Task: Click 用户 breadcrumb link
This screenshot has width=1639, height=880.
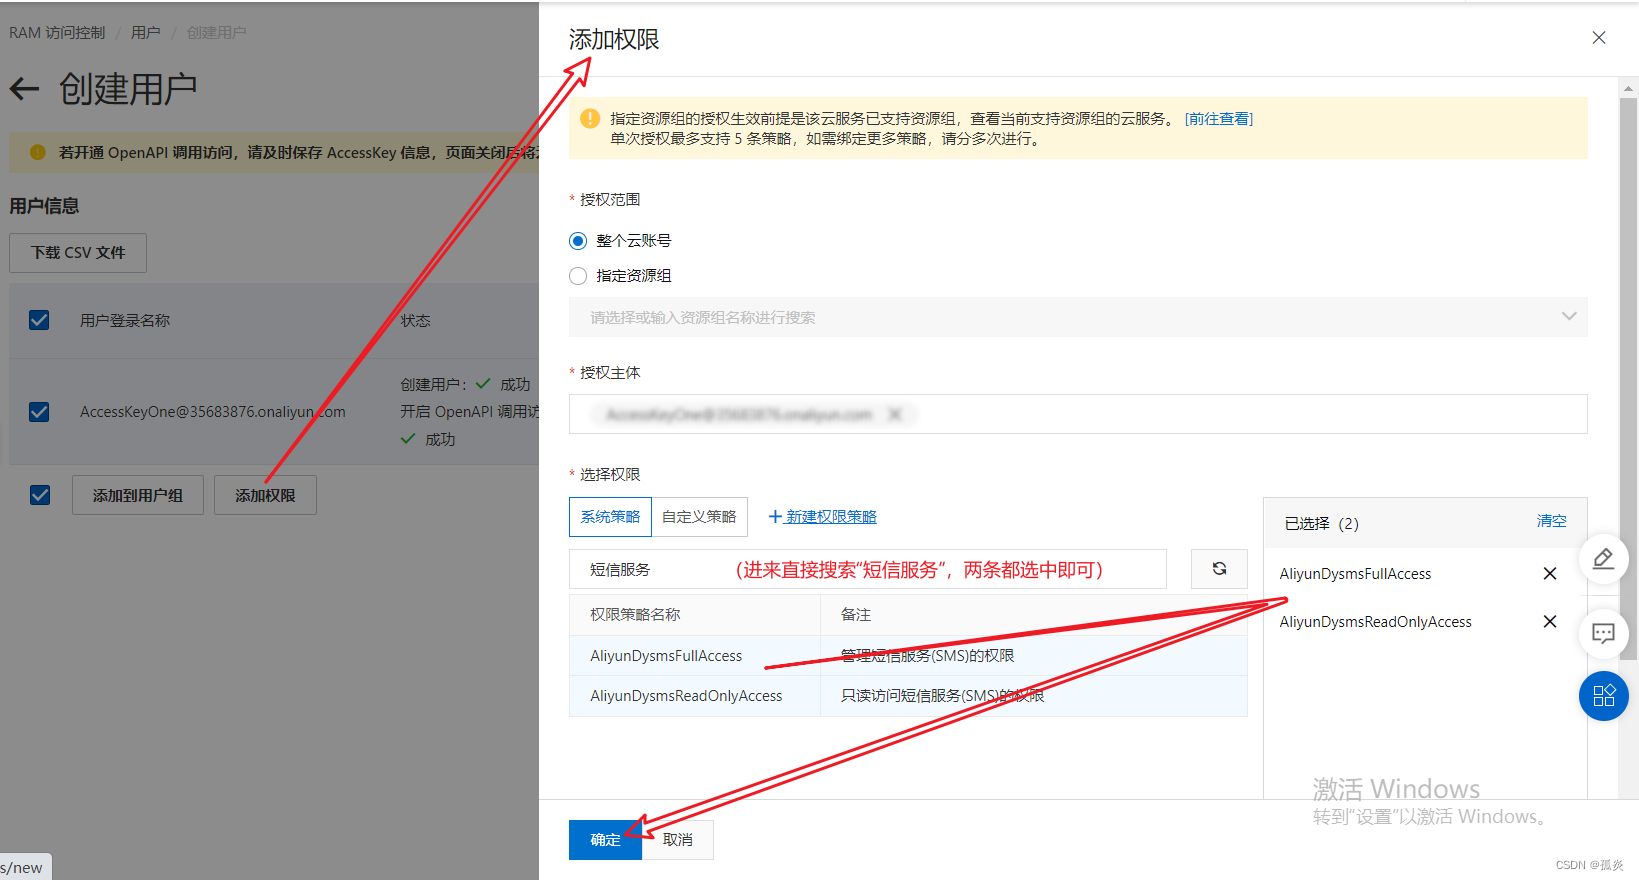Action: coord(146,33)
